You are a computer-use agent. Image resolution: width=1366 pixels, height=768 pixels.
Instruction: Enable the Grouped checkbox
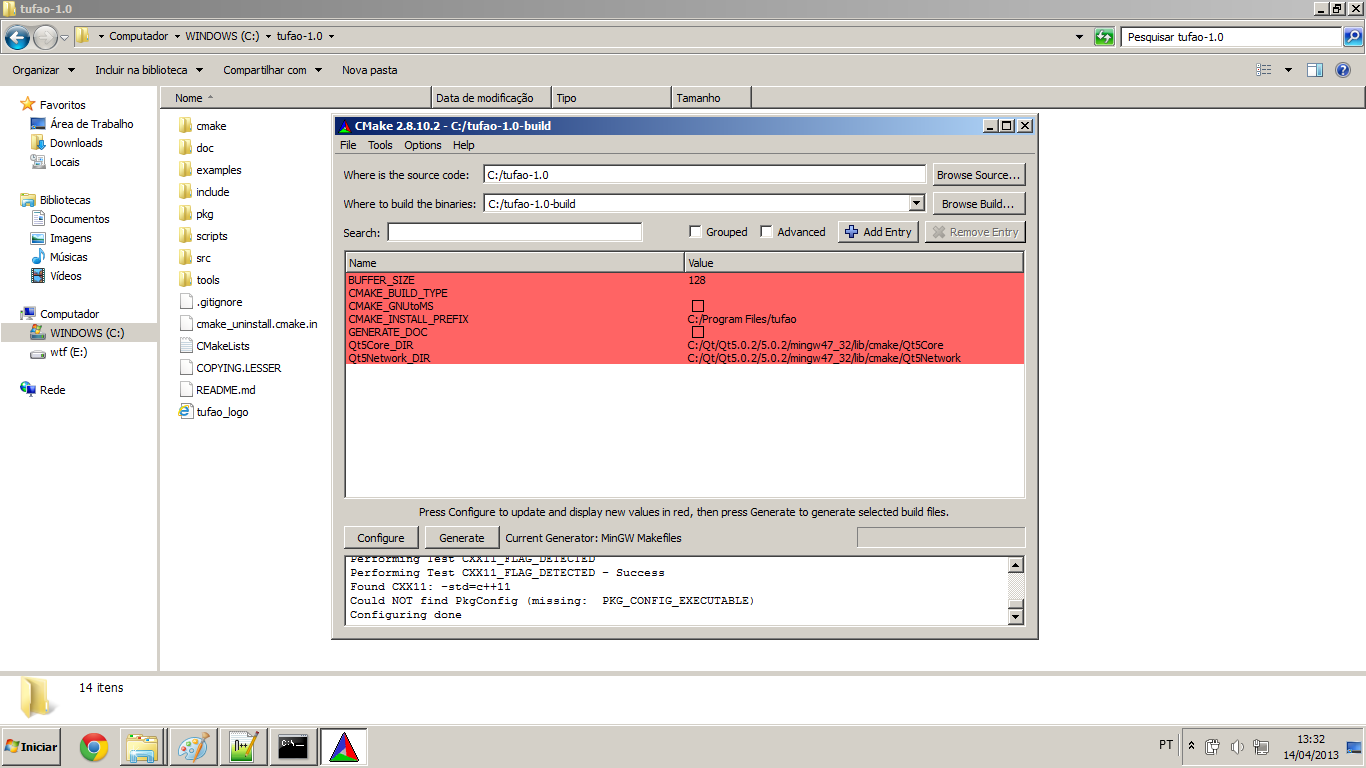tap(696, 232)
